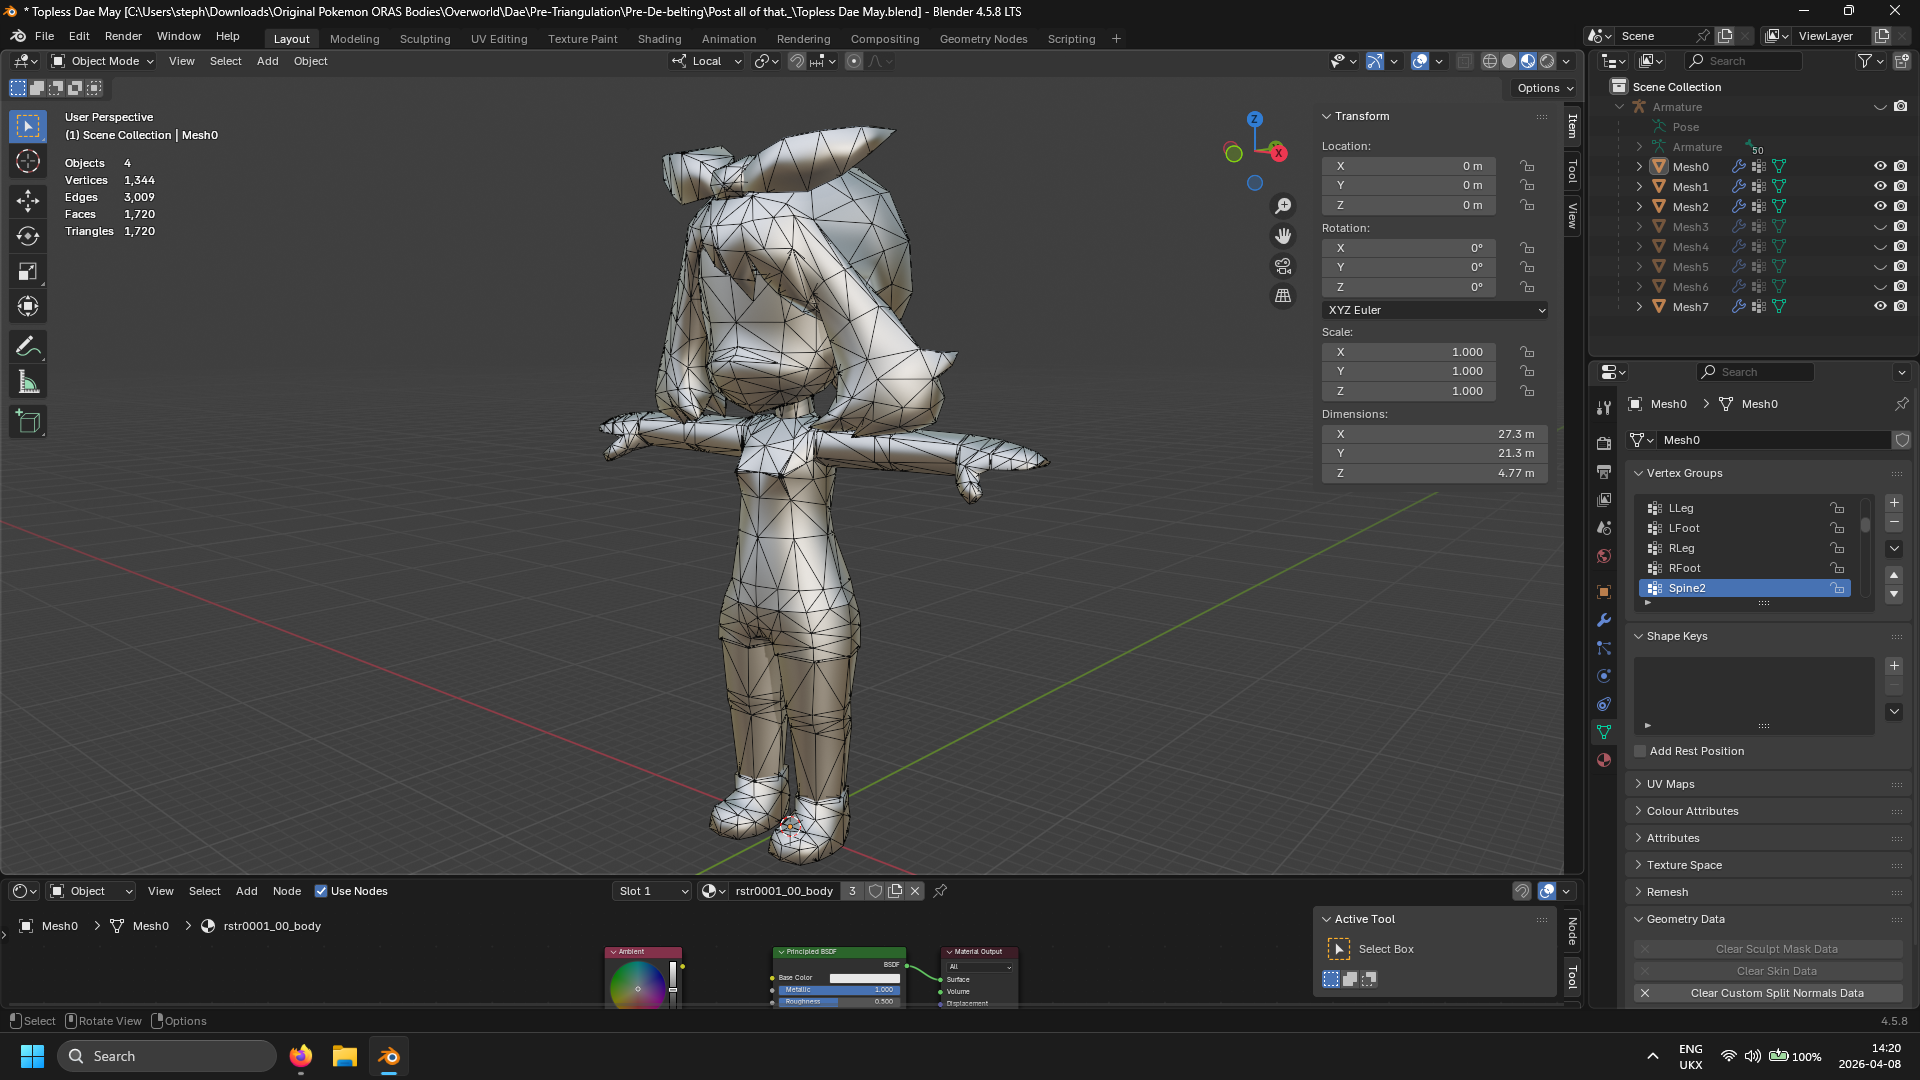Select the Add Cube tool

(28, 422)
